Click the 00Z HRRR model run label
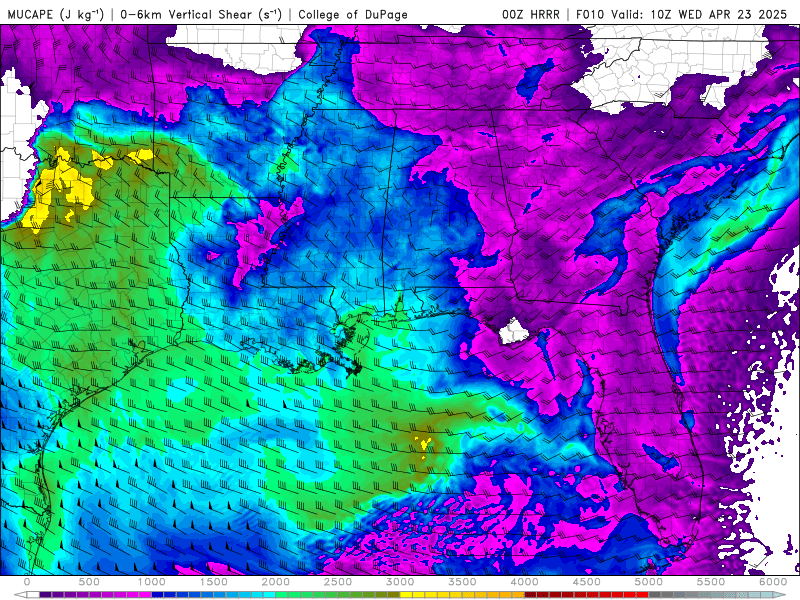800x600 pixels. [531, 14]
